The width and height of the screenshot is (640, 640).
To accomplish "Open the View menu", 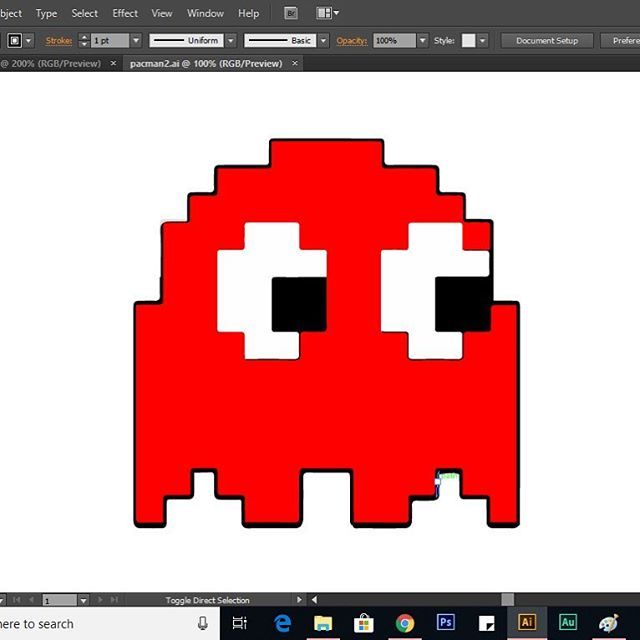I will coord(162,13).
